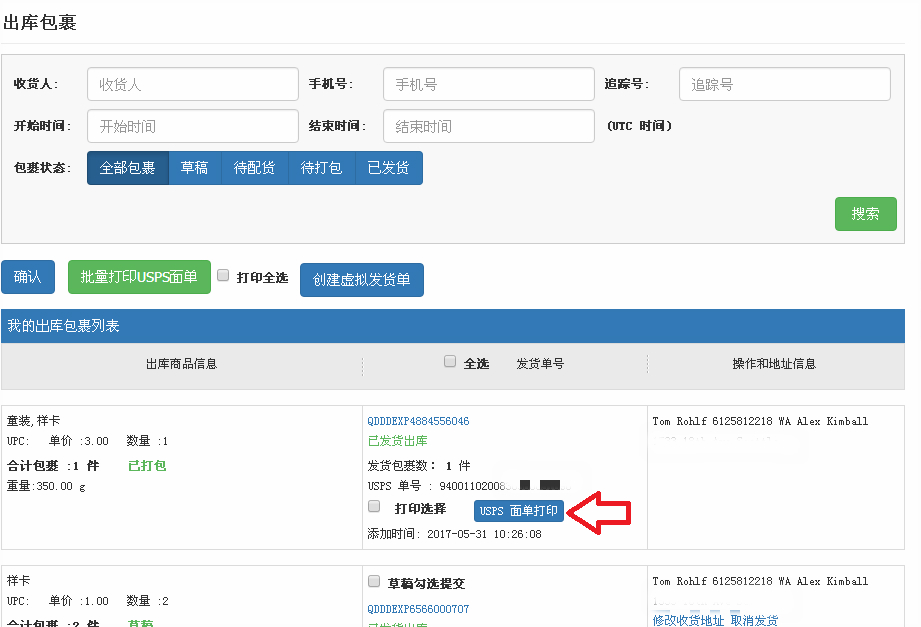
Task: Show packages with 待配货 status
Action: 254,168
